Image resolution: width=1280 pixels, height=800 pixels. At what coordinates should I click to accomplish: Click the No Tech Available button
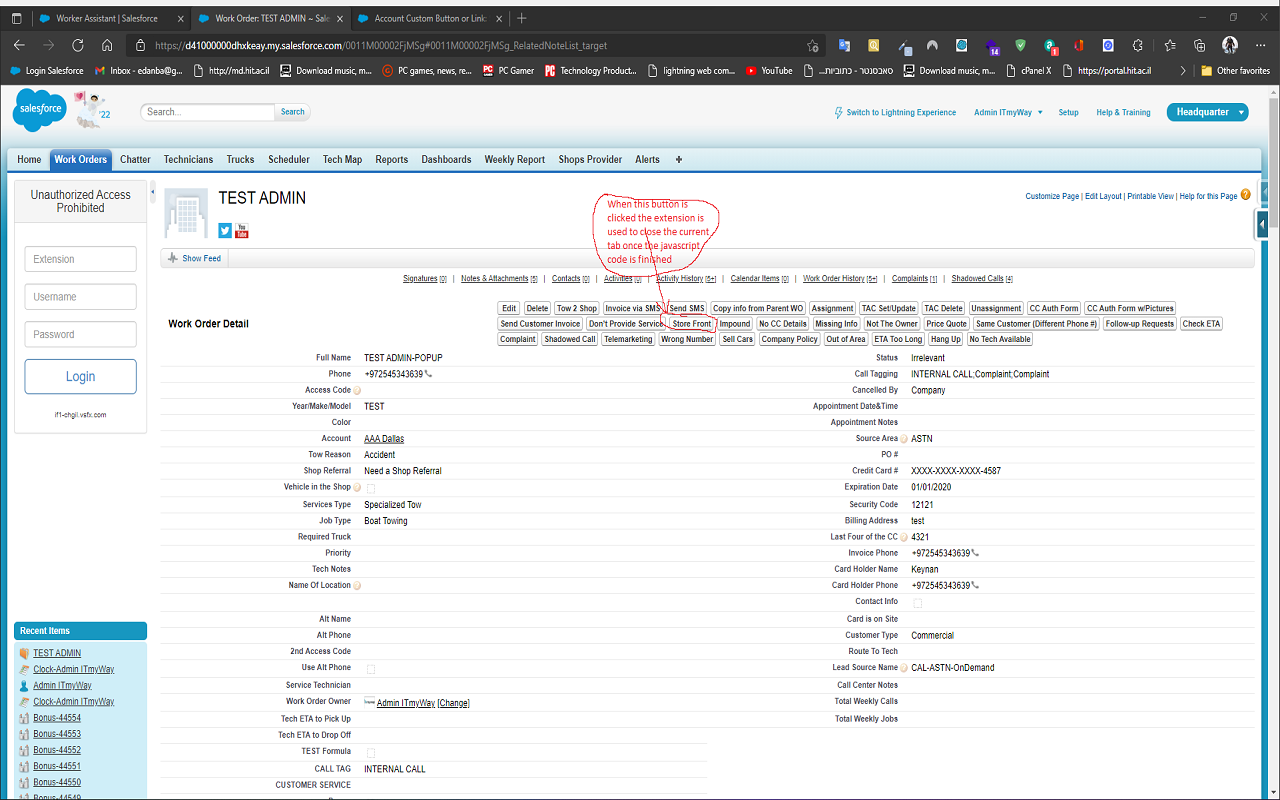tap(1001, 340)
